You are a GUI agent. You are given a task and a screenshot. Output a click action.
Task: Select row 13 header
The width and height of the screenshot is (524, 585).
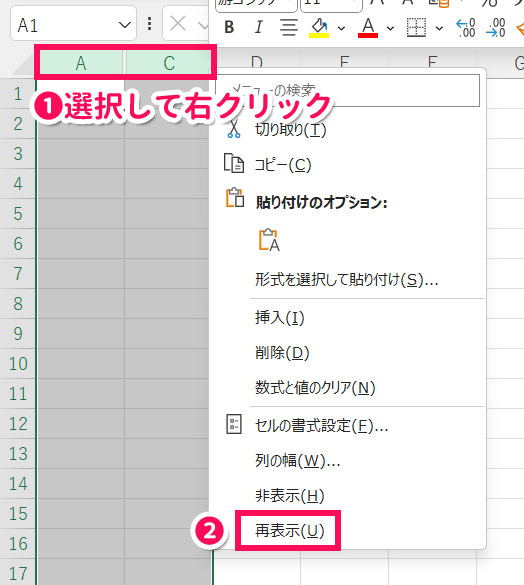point(18,454)
